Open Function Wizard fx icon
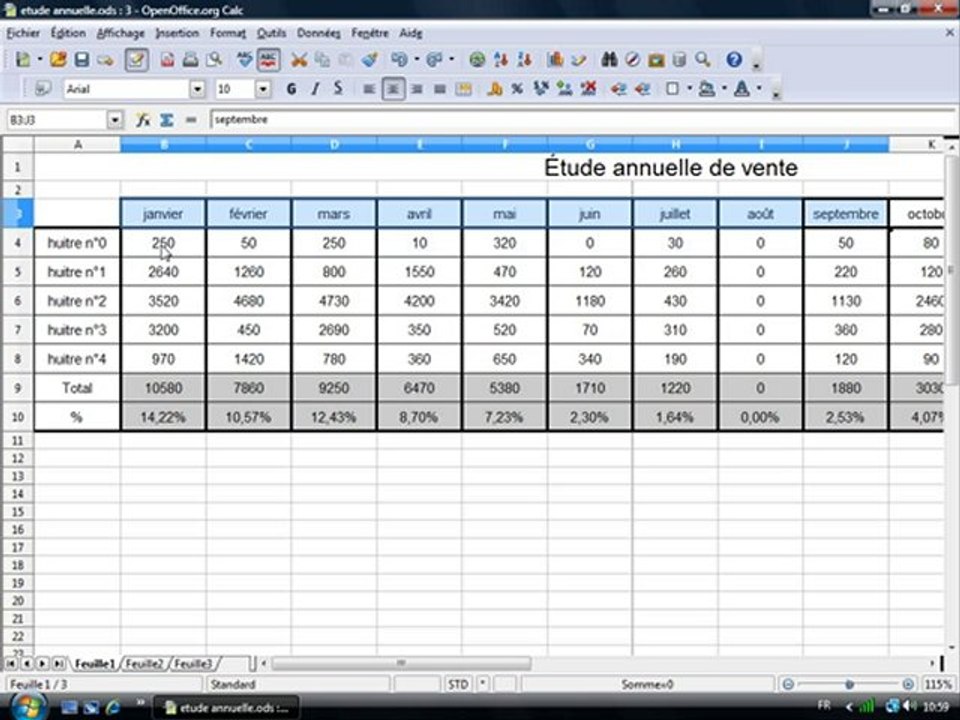 (x=143, y=119)
